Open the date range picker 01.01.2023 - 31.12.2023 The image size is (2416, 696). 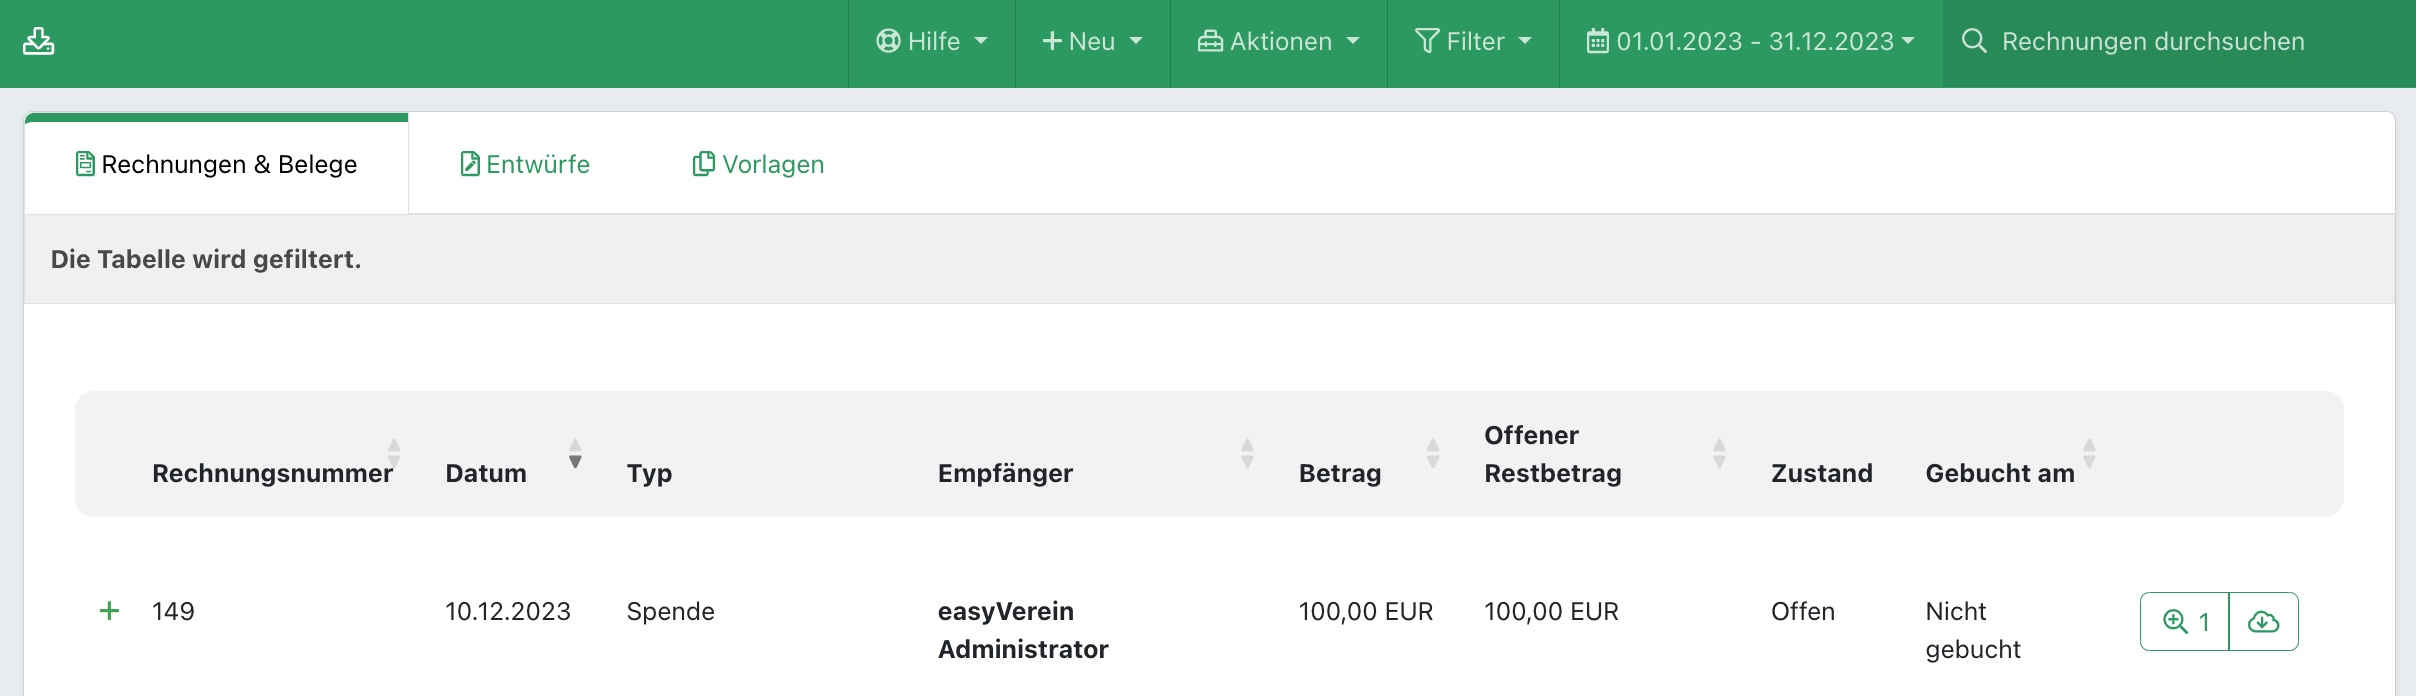[1750, 41]
